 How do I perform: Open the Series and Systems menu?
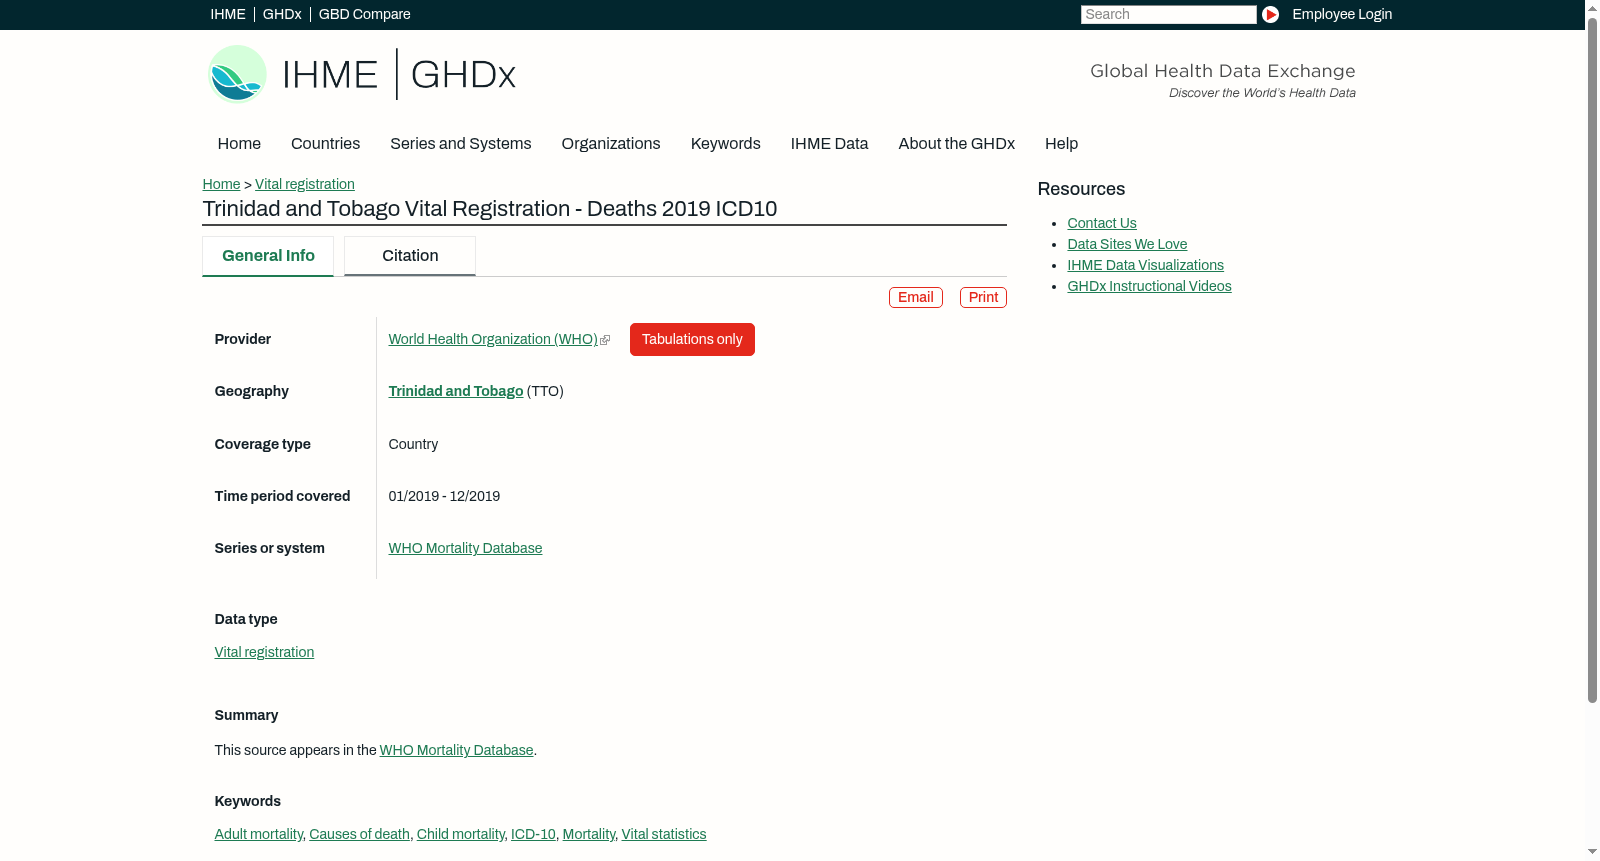[461, 144]
